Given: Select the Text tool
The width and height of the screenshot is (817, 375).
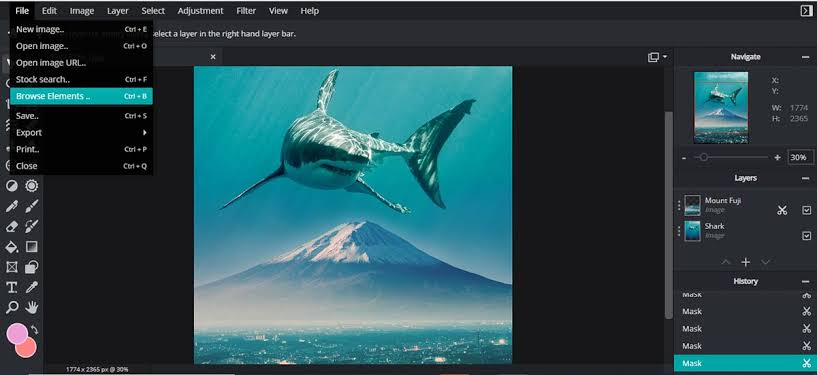Looking at the screenshot, I should coord(11,287).
